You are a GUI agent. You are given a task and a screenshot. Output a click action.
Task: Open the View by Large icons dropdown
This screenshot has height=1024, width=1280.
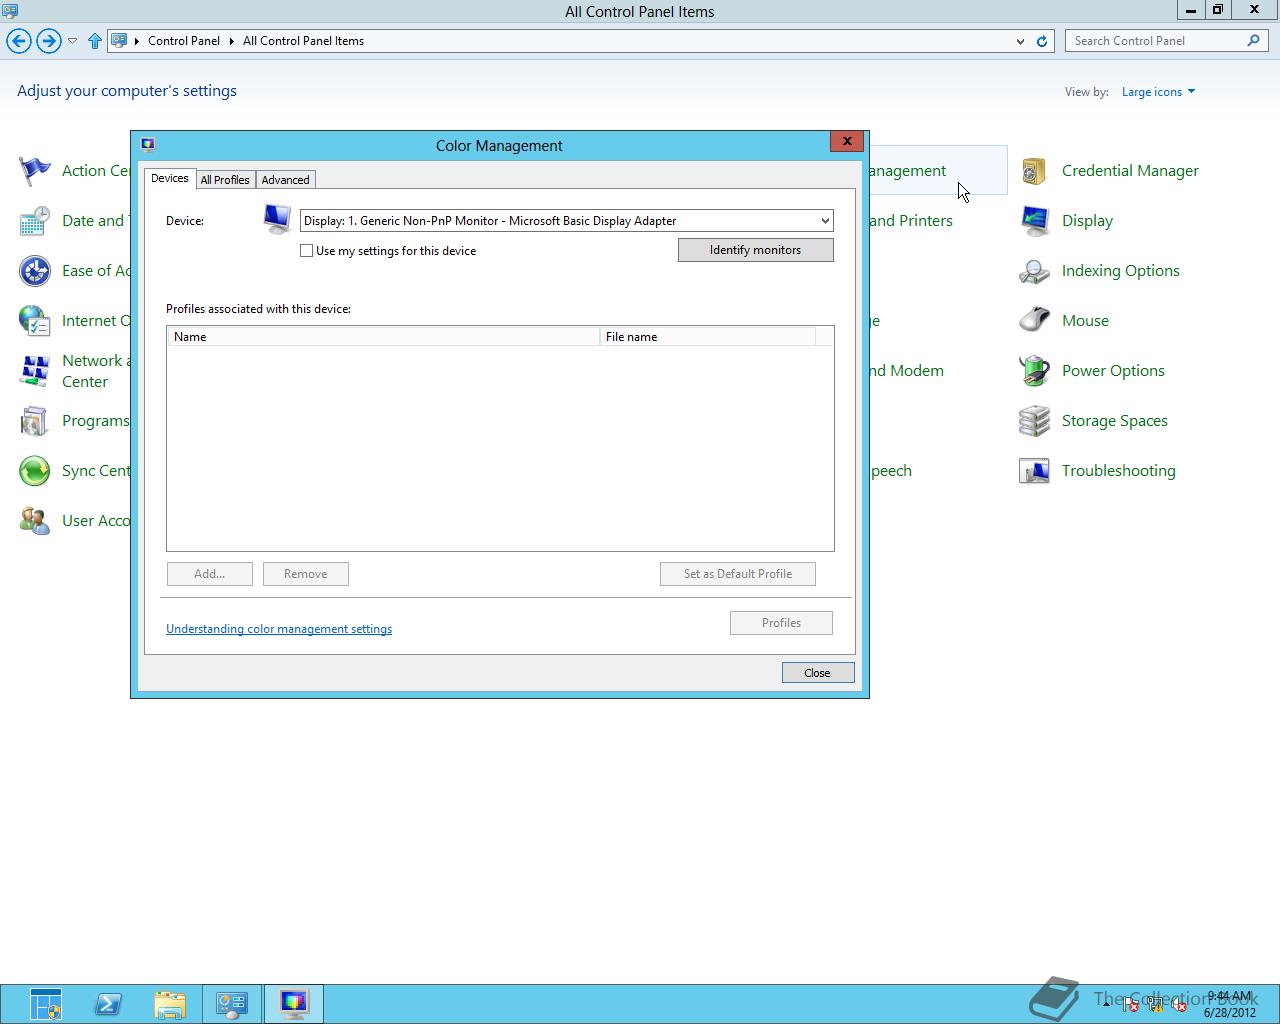1158,92
